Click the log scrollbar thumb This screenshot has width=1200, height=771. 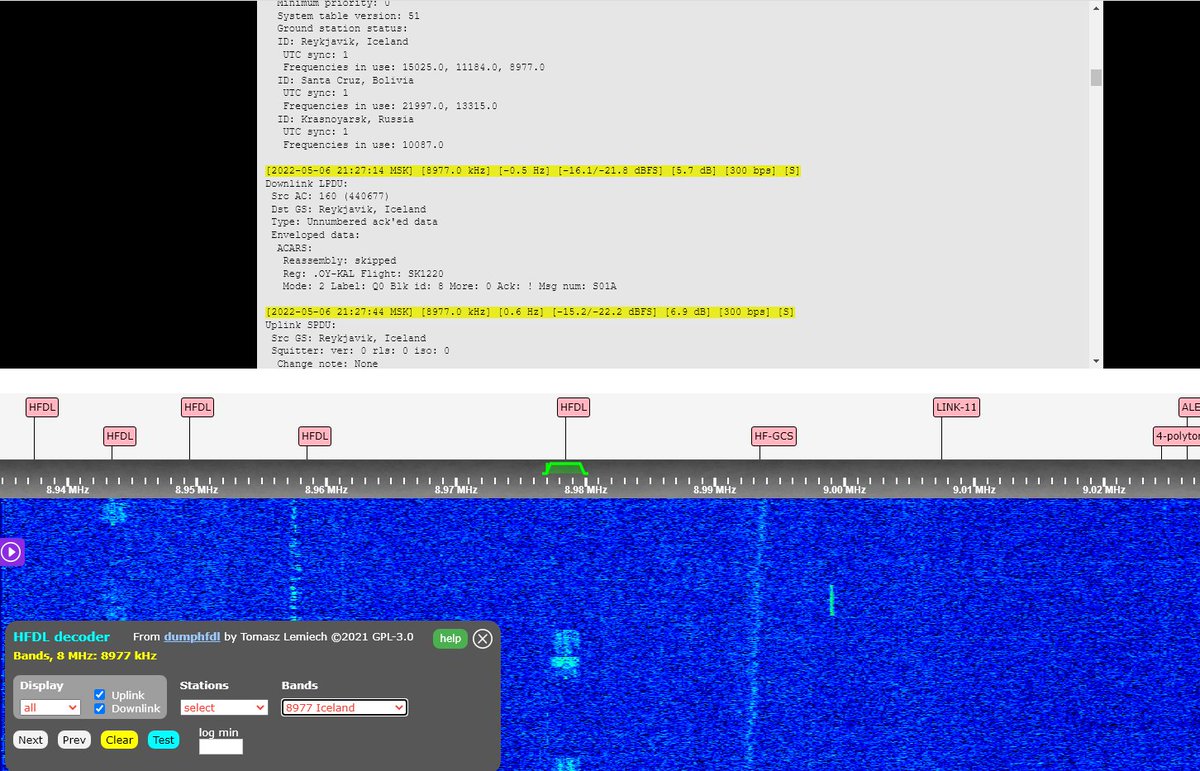coord(1096,78)
